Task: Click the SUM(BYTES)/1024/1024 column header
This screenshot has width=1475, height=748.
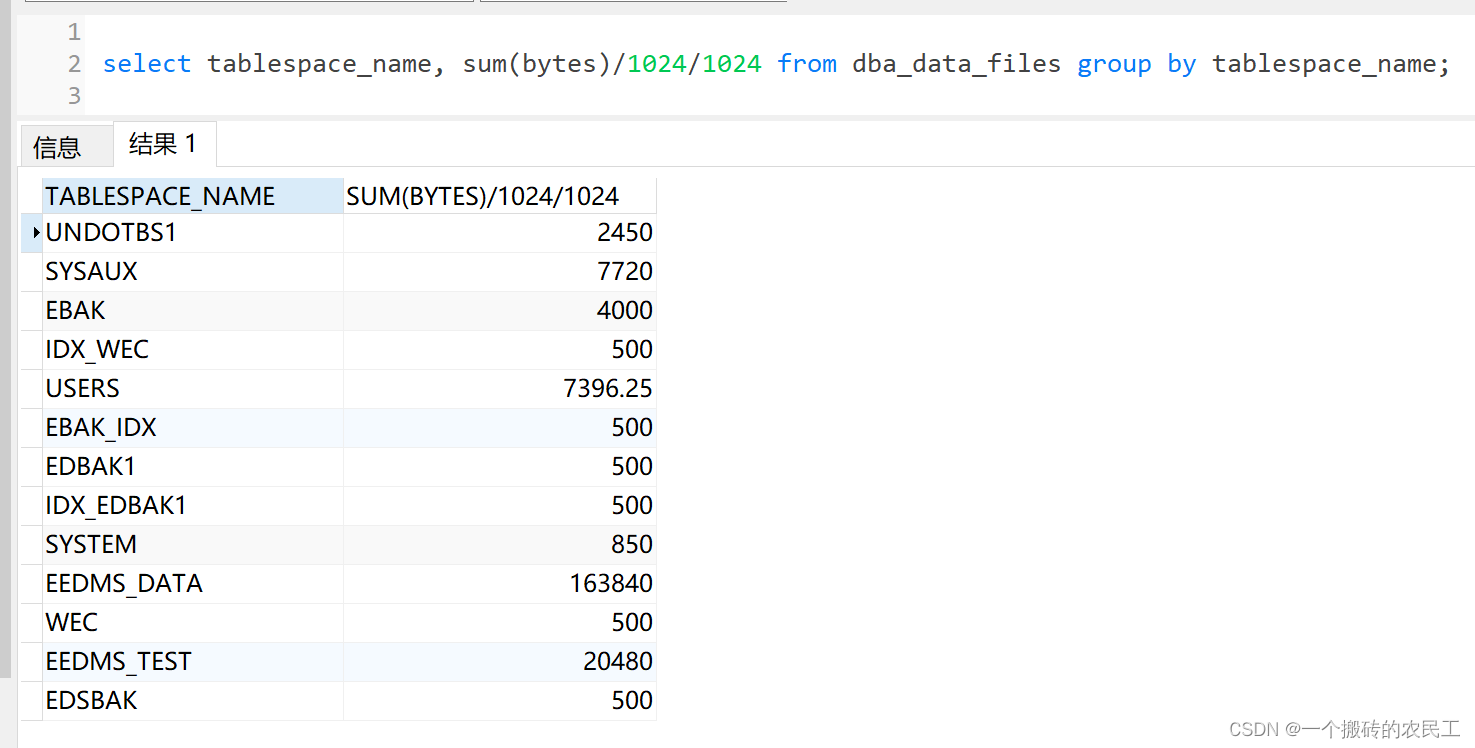Action: click(x=499, y=196)
